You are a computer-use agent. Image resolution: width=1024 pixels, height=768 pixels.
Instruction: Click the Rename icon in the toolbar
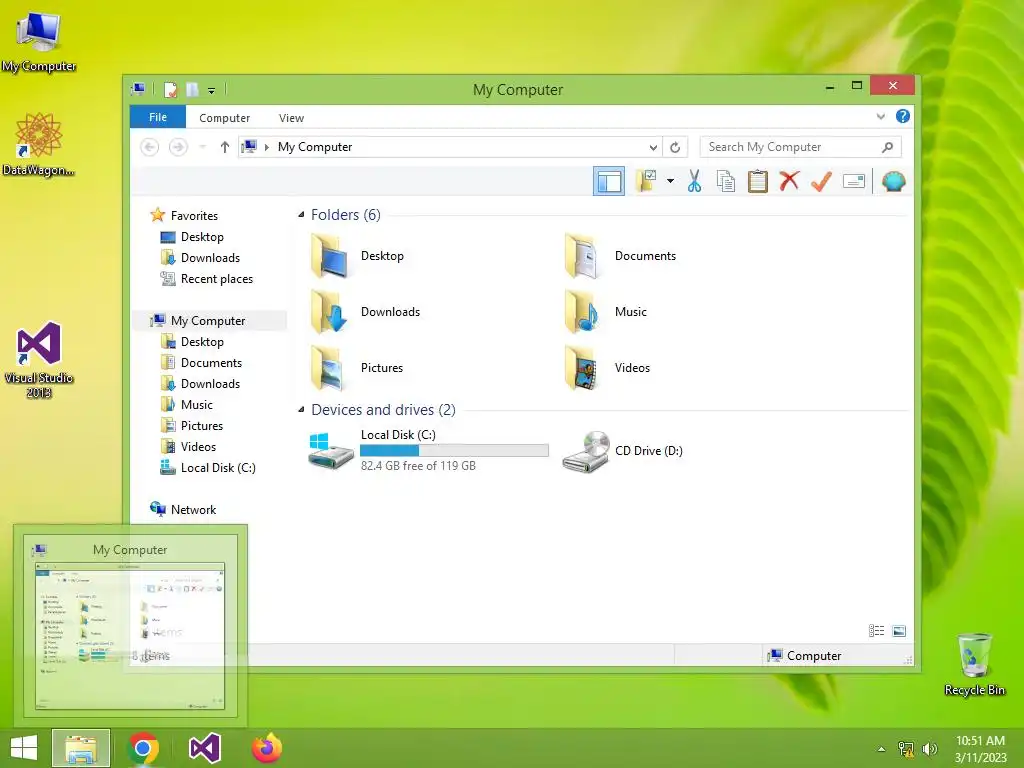point(854,181)
